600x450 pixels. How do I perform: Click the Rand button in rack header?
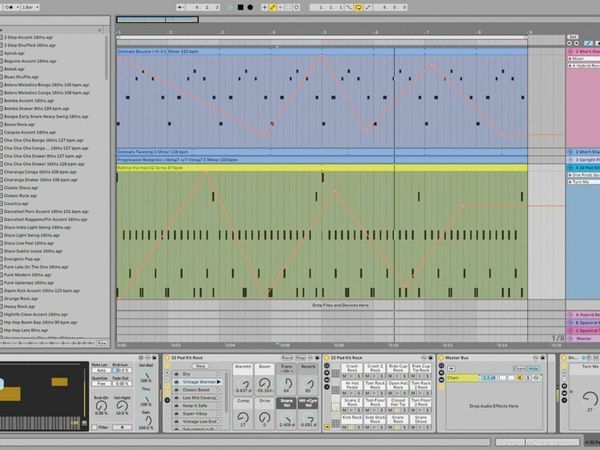287,358
